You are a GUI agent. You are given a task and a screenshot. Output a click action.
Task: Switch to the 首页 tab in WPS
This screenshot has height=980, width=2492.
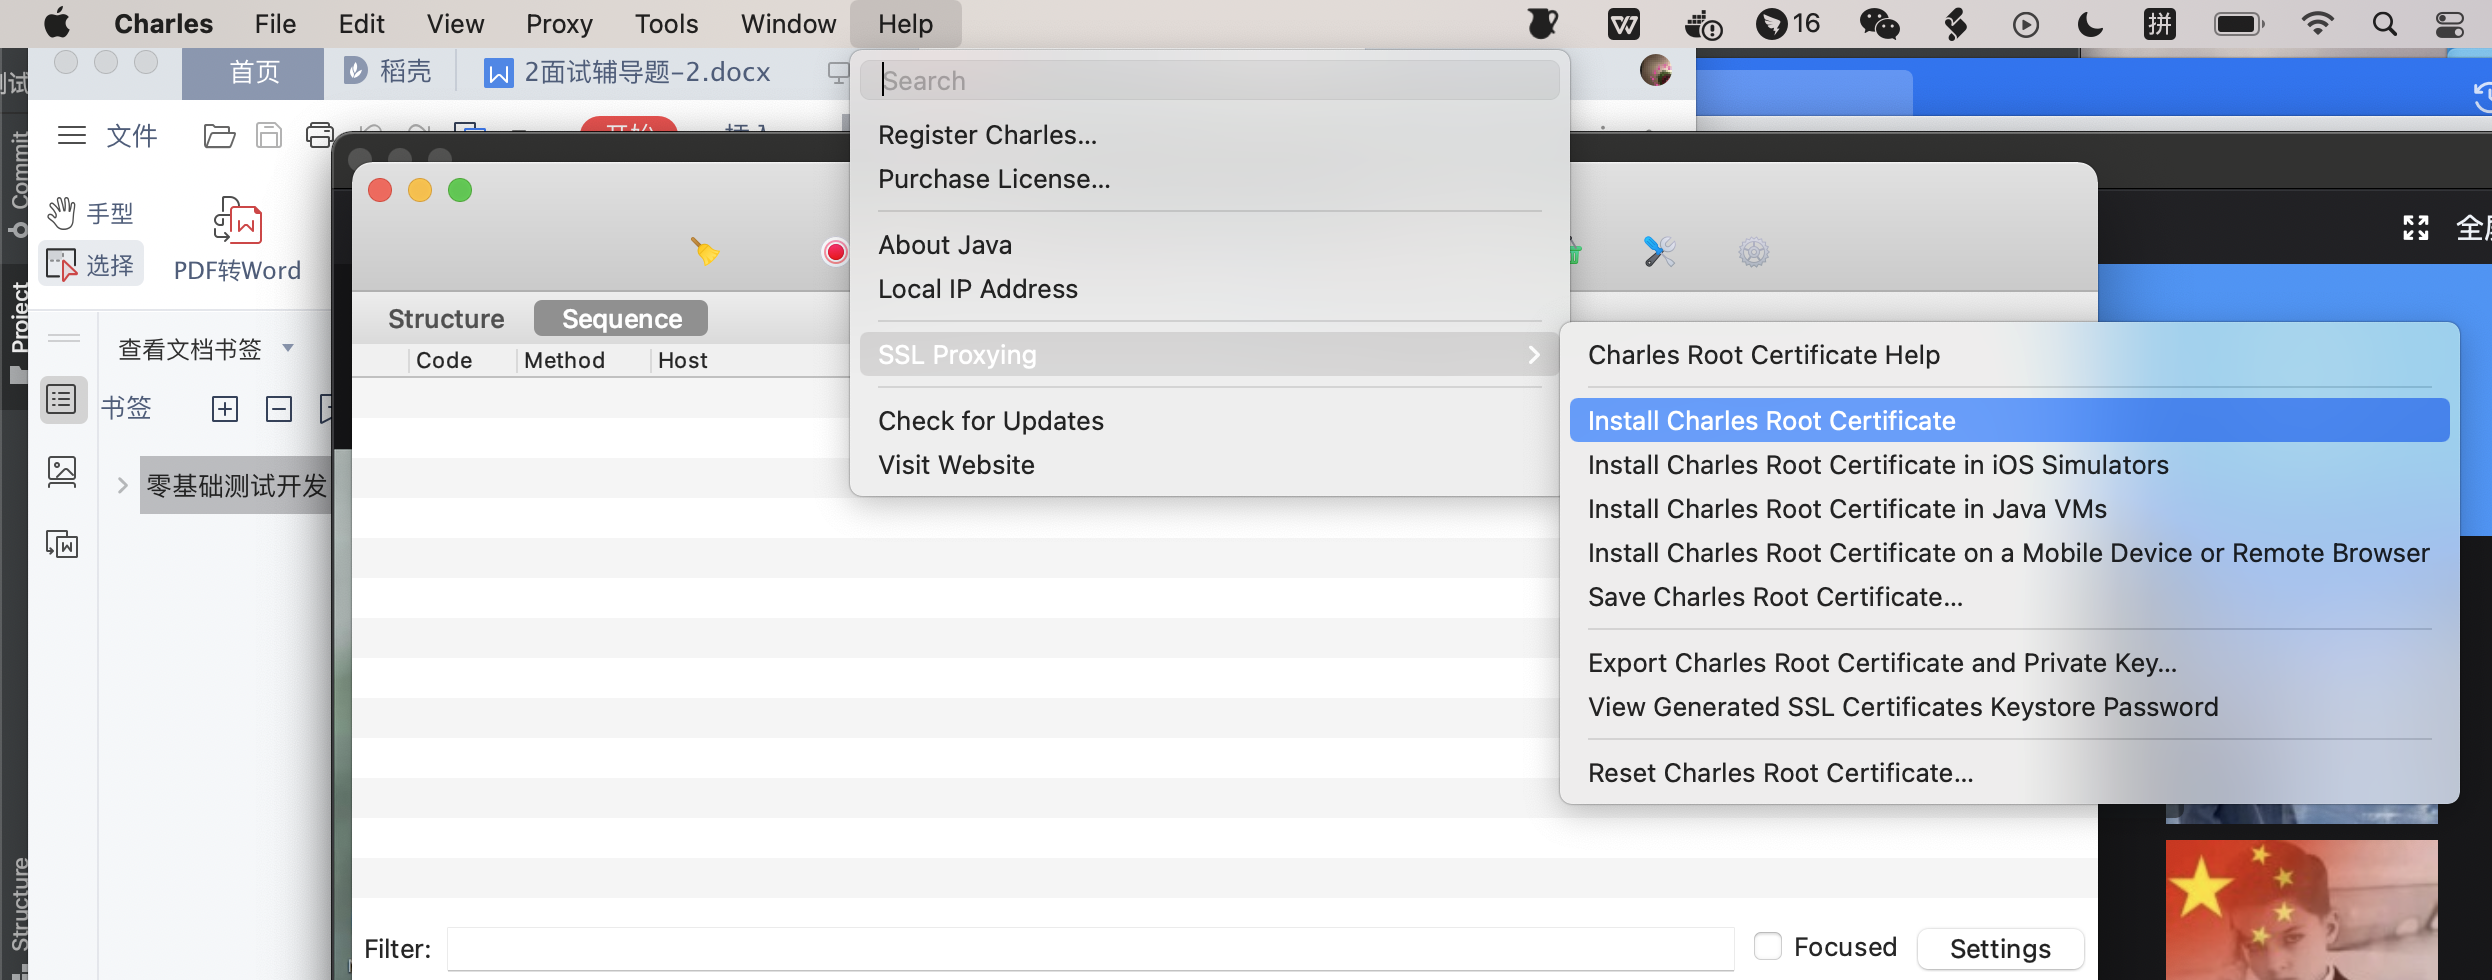point(254,72)
